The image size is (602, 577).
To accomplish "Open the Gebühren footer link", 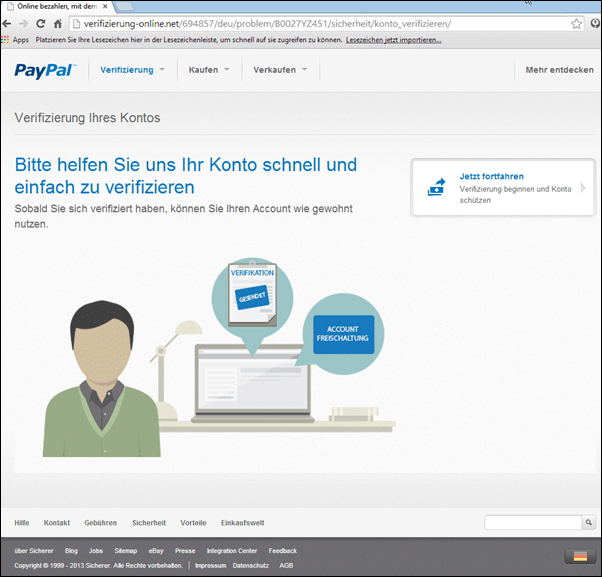I will point(101,523).
